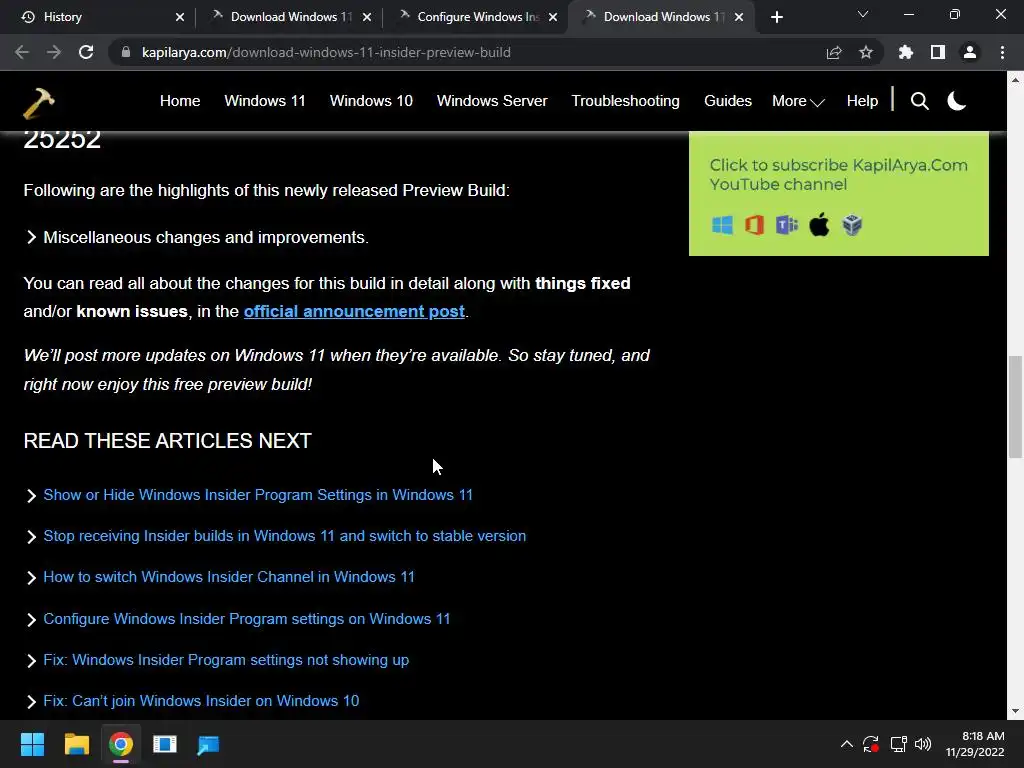The width and height of the screenshot is (1024, 768).
Task: Click the KapilArya hammer logo
Action: coord(39,103)
